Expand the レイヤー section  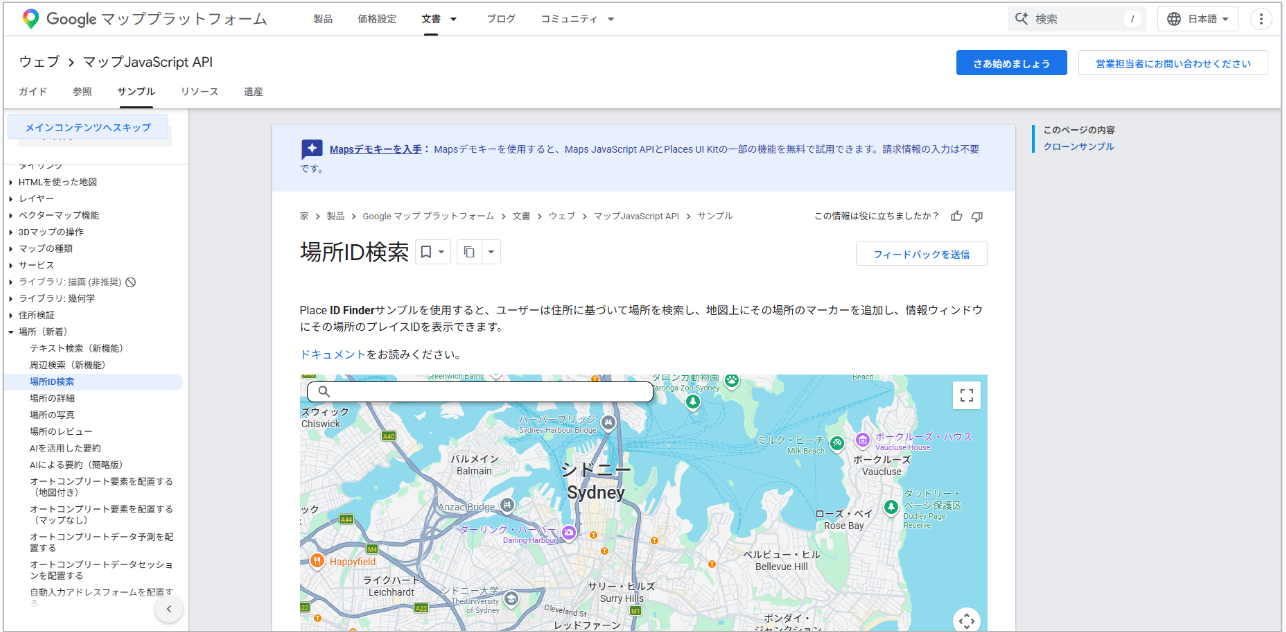click(11, 199)
